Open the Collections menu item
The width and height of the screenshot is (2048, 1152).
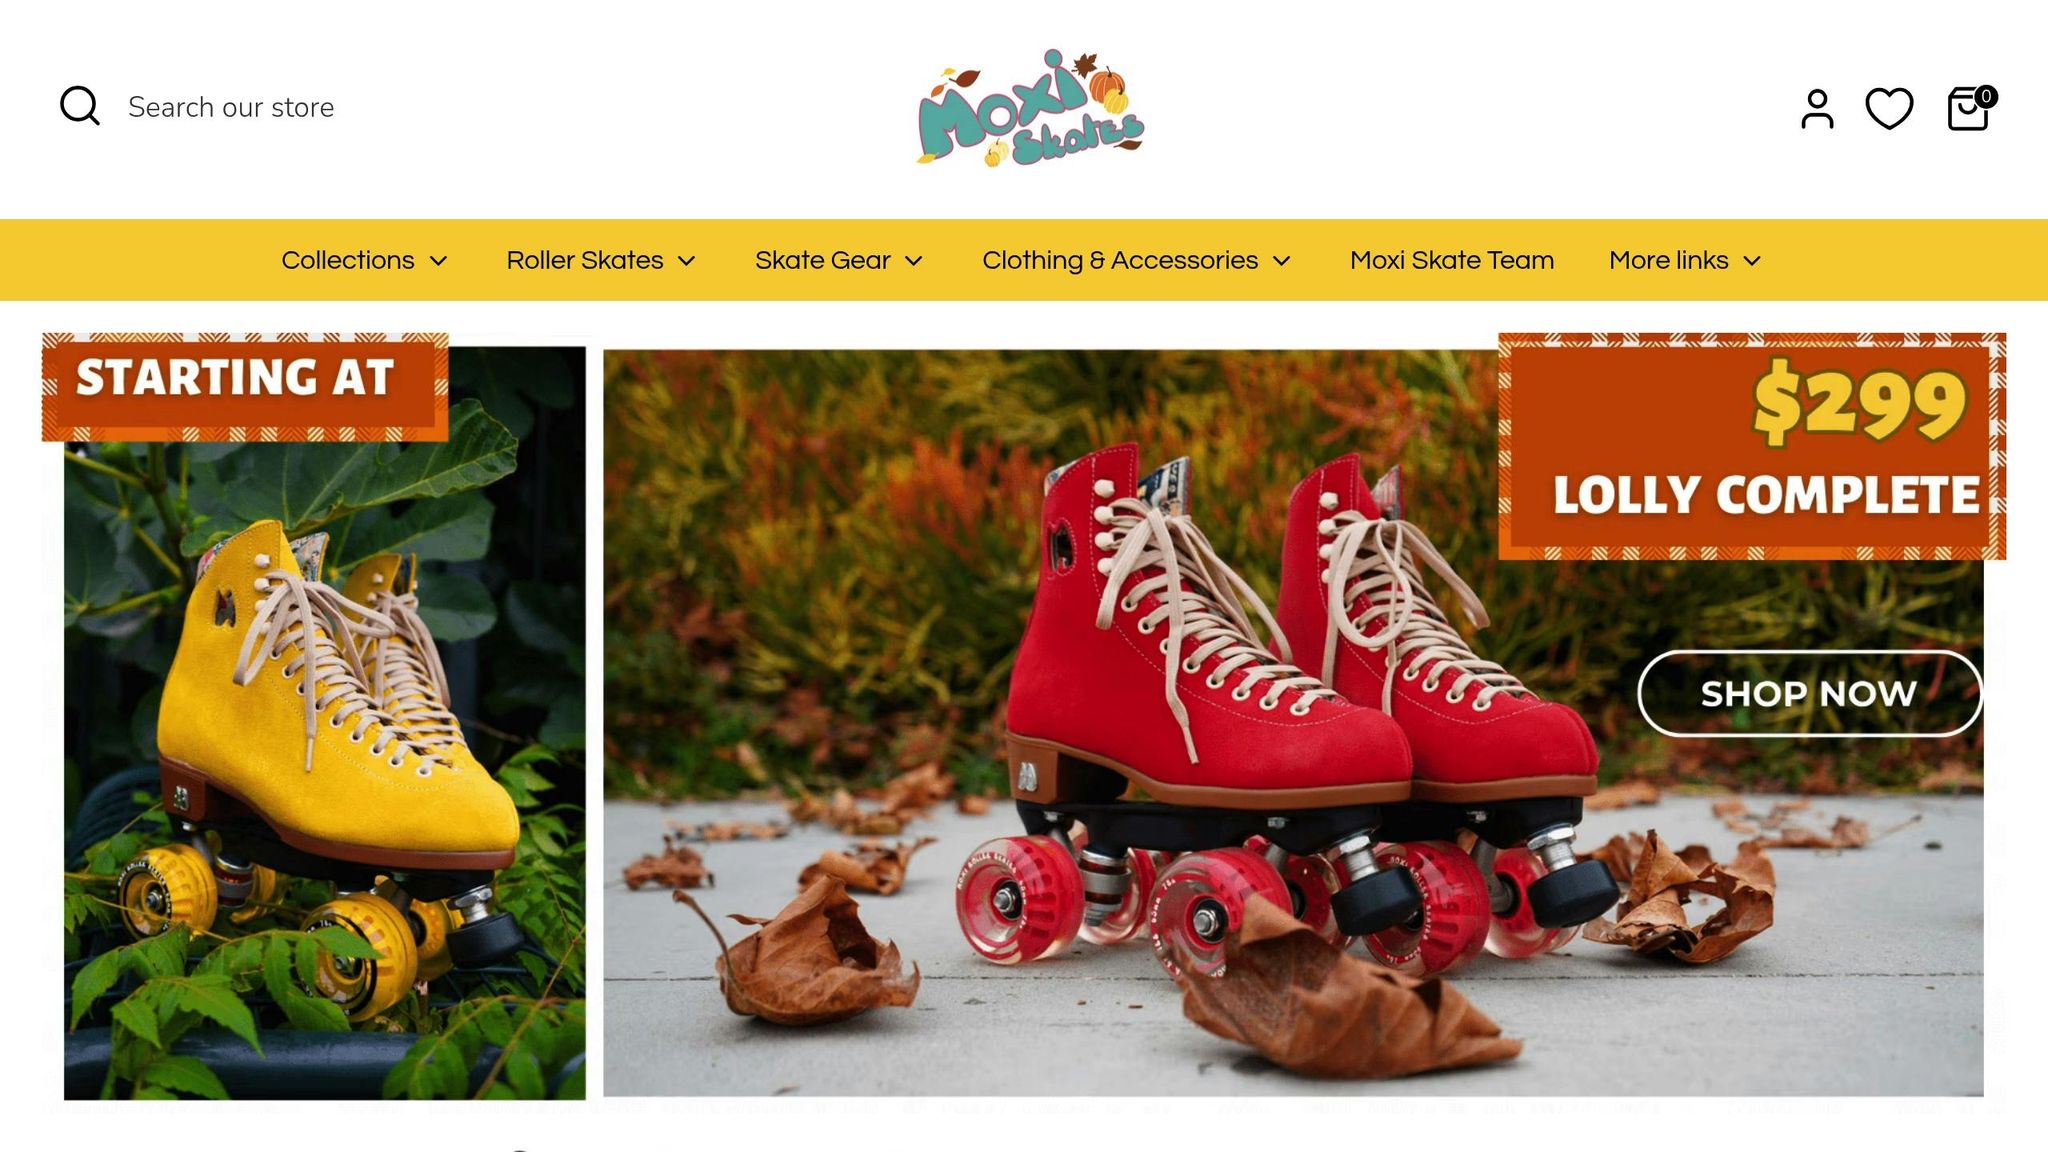pos(347,260)
